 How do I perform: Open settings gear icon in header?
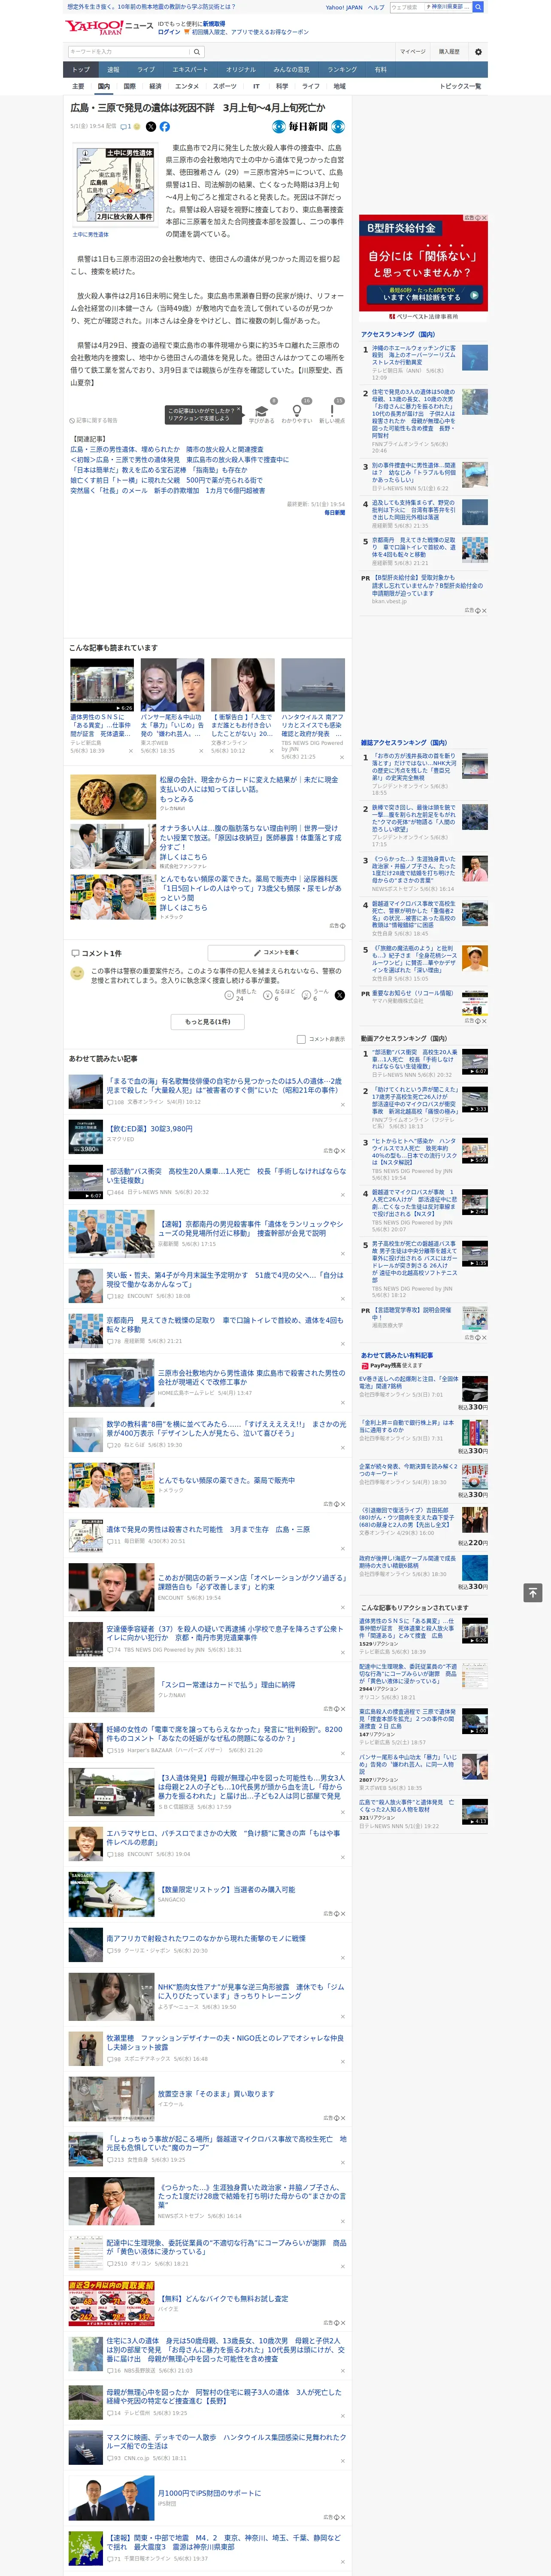point(477,51)
